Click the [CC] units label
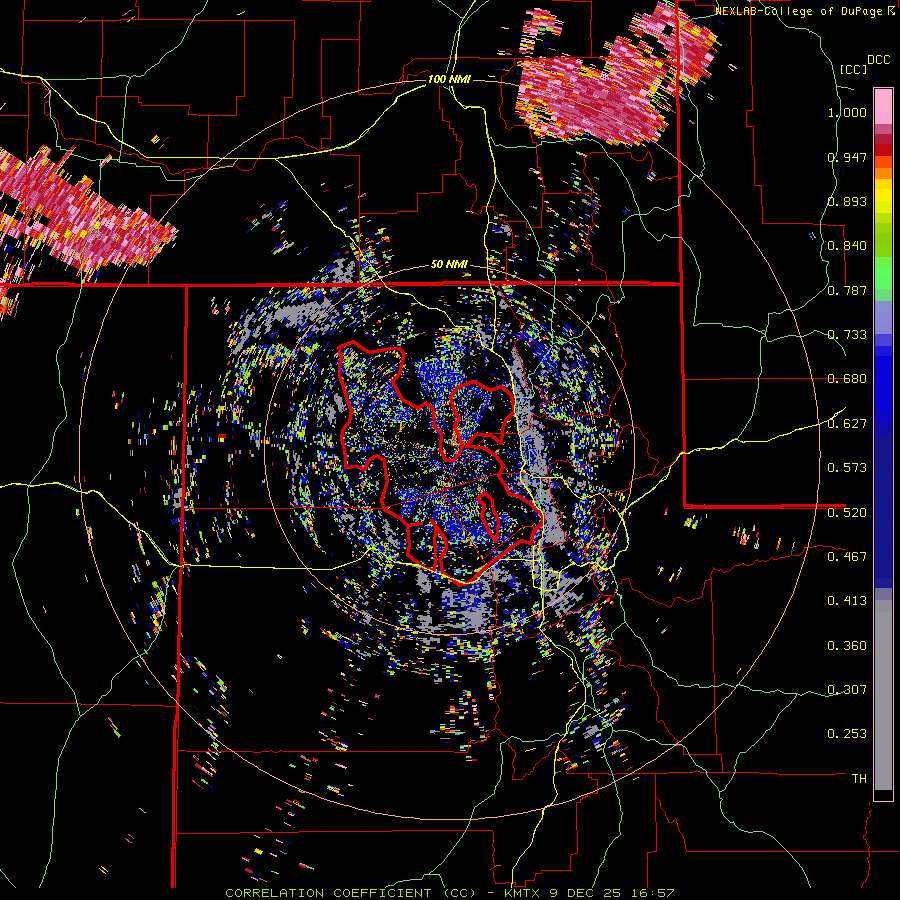900x900 pixels. coord(853,69)
